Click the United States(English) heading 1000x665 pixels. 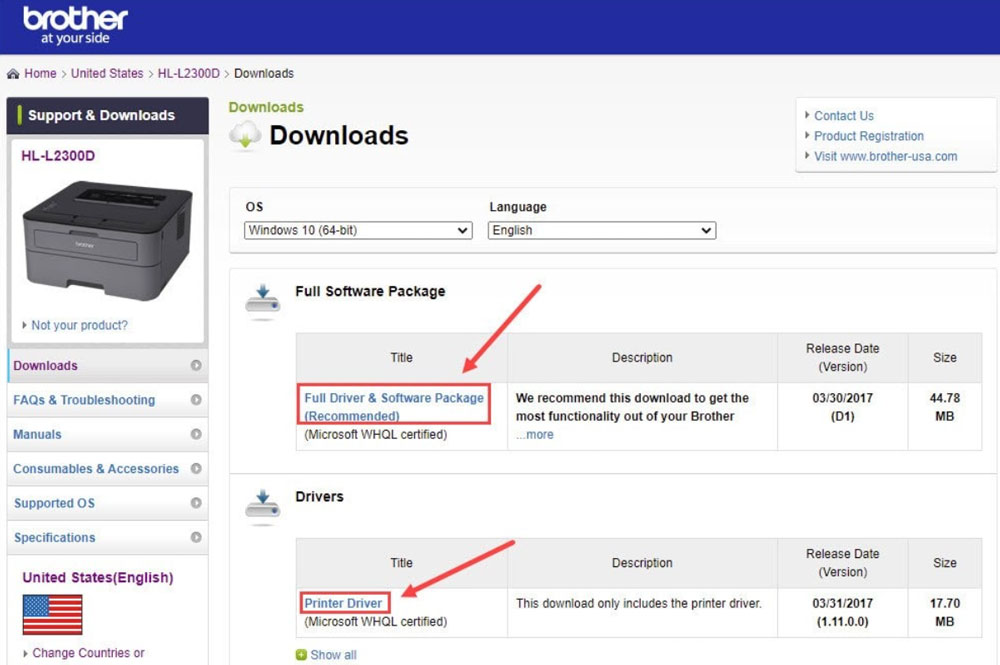[98, 578]
